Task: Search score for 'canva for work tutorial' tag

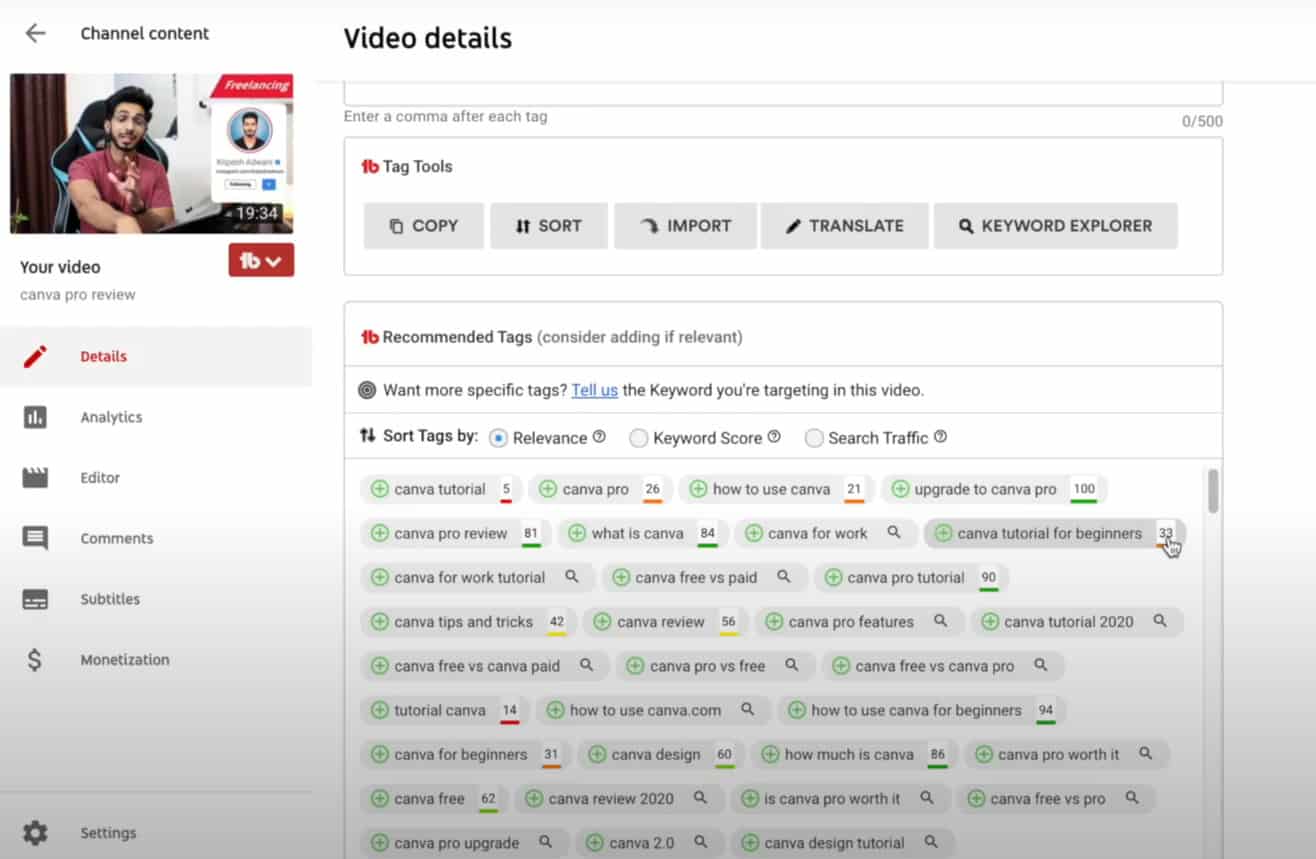Action: click(572, 577)
